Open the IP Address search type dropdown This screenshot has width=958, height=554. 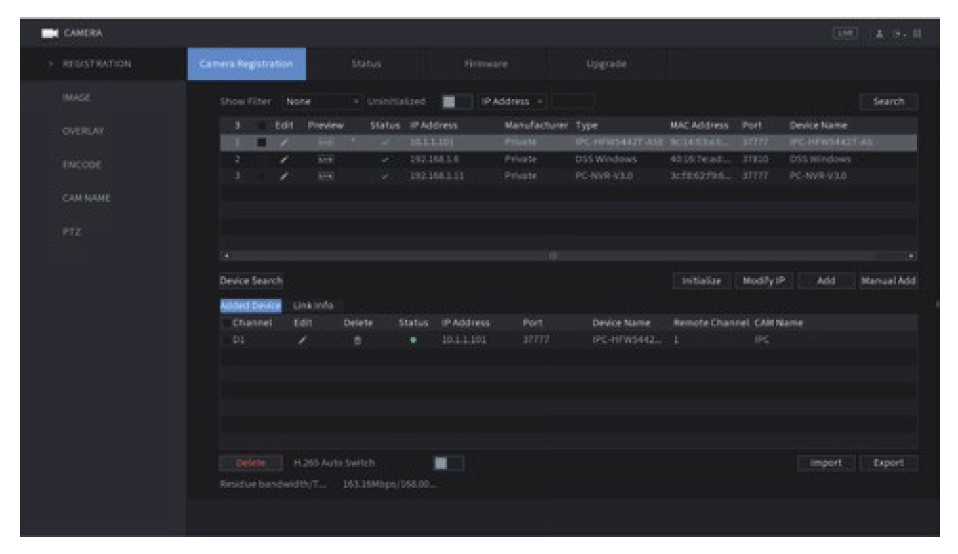click(512, 101)
